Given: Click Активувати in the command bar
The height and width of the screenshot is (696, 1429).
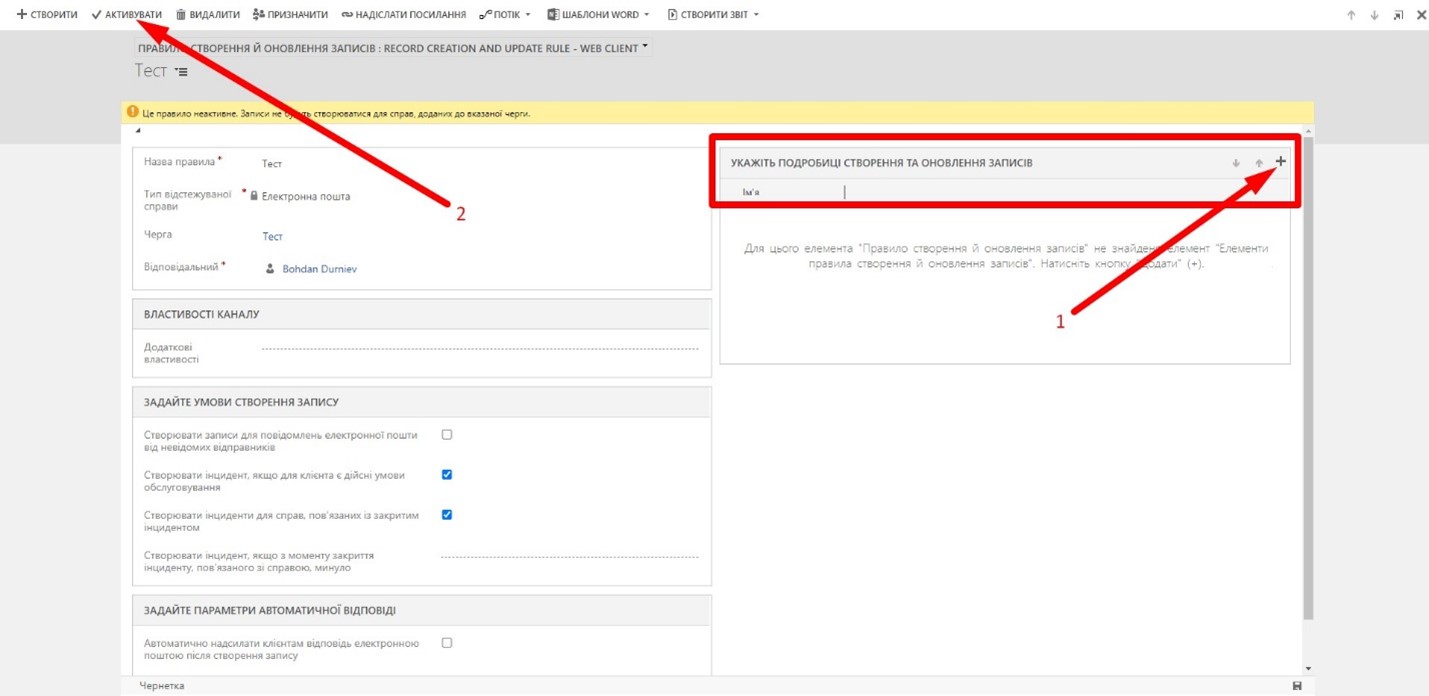Looking at the screenshot, I should [x=126, y=15].
